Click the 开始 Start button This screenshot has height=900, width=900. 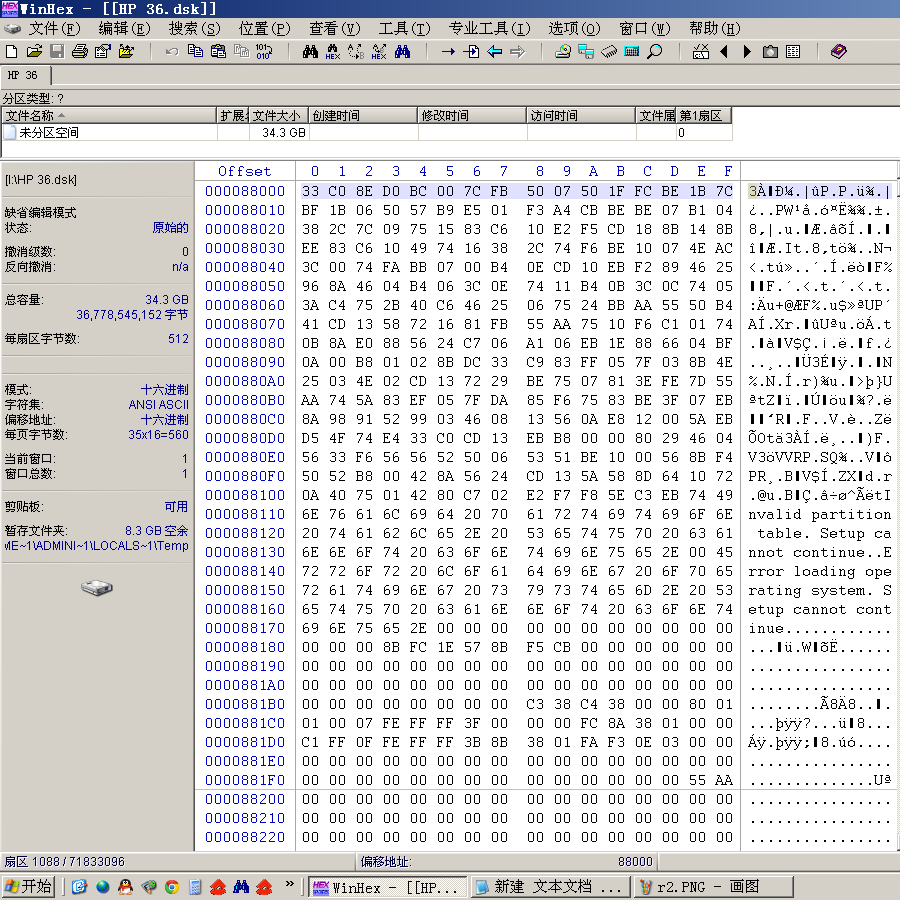(x=29, y=886)
